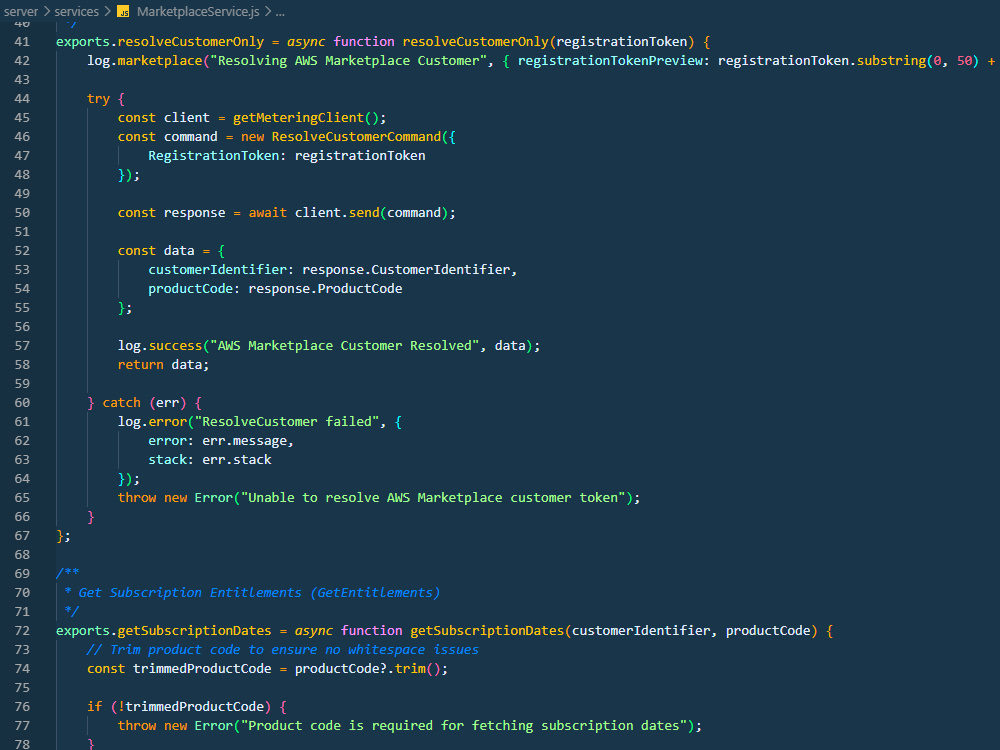Image resolution: width=1000 pixels, height=750 pixels.
Task: Click 'return data;' on line 58
Action: tap(163, 365)
